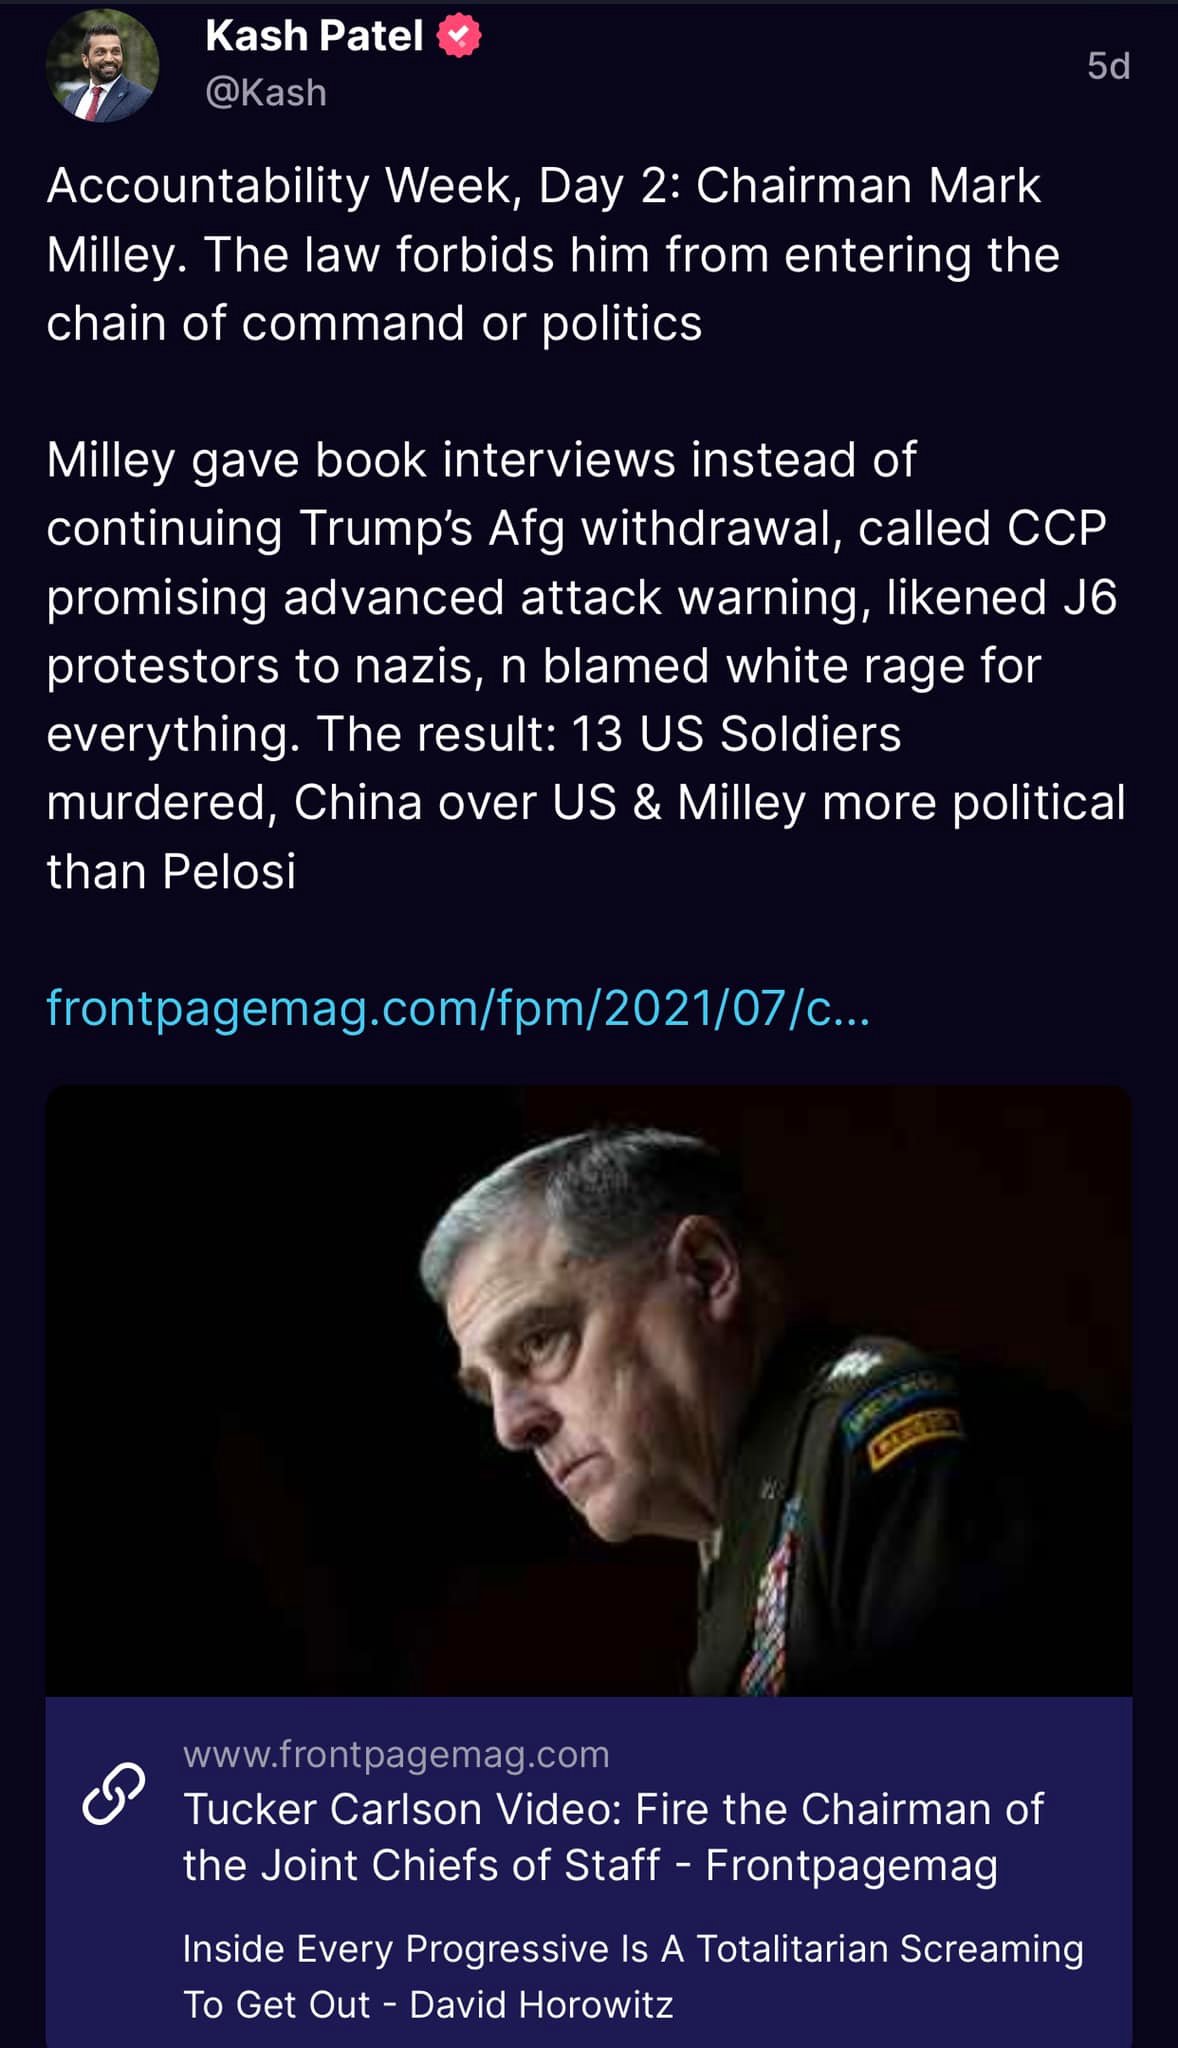Open the @Kash handle

click(266, 93)
